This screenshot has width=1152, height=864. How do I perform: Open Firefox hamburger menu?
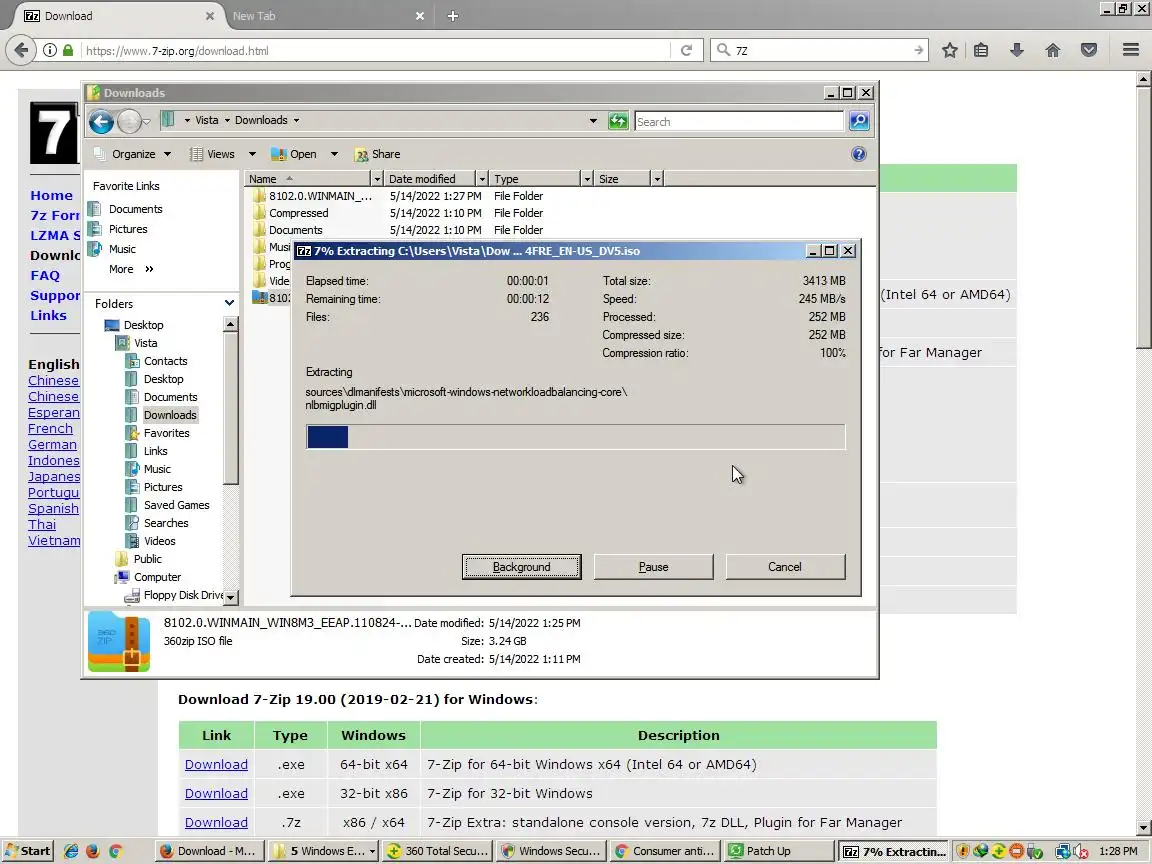tap(1131, 50)
